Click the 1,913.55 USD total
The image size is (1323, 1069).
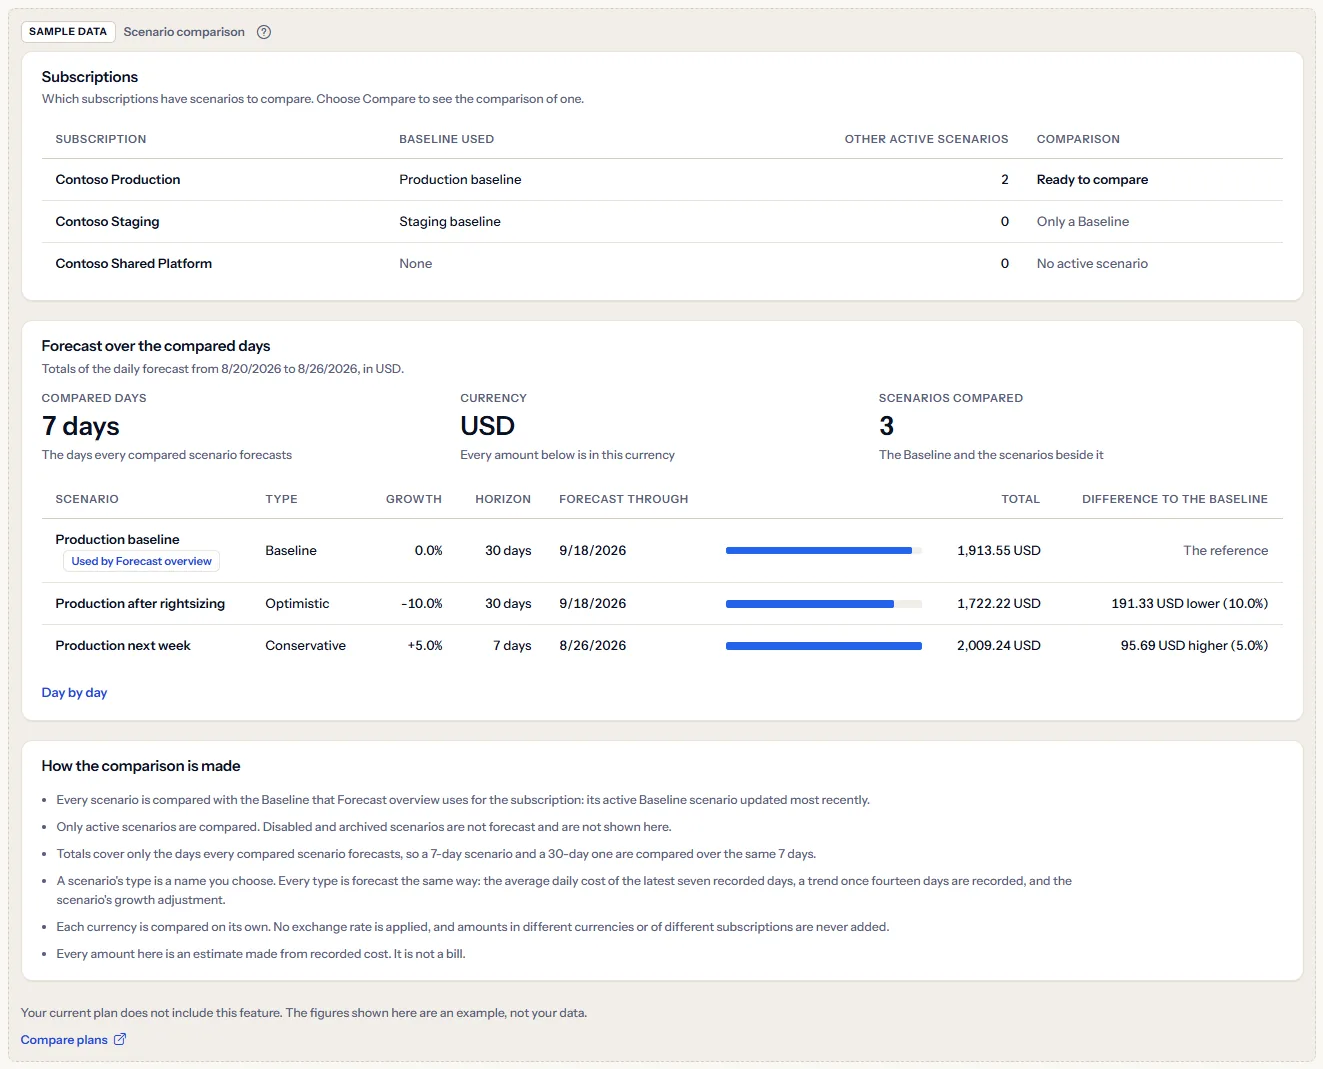pyautogui.click(x=999, y=551)
